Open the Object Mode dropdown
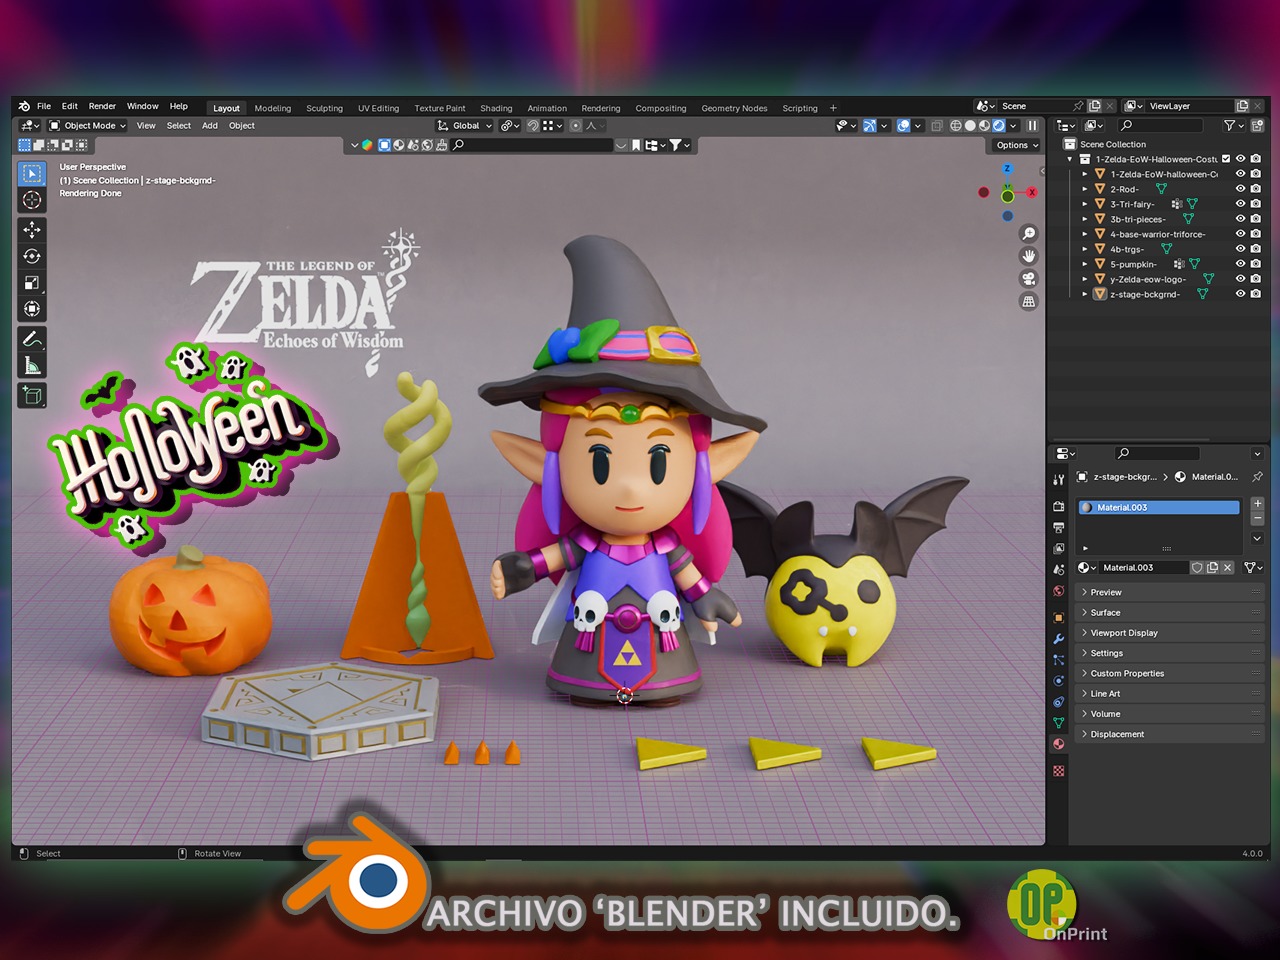 (x=88, y=126)
